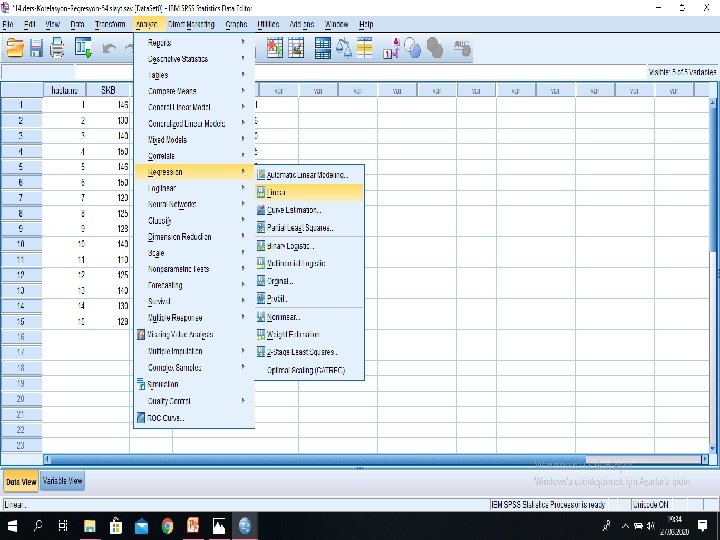Click the Value Labels toolbar icon
Image resolution: width=720 pixels, height=540 pixels.
391,48
